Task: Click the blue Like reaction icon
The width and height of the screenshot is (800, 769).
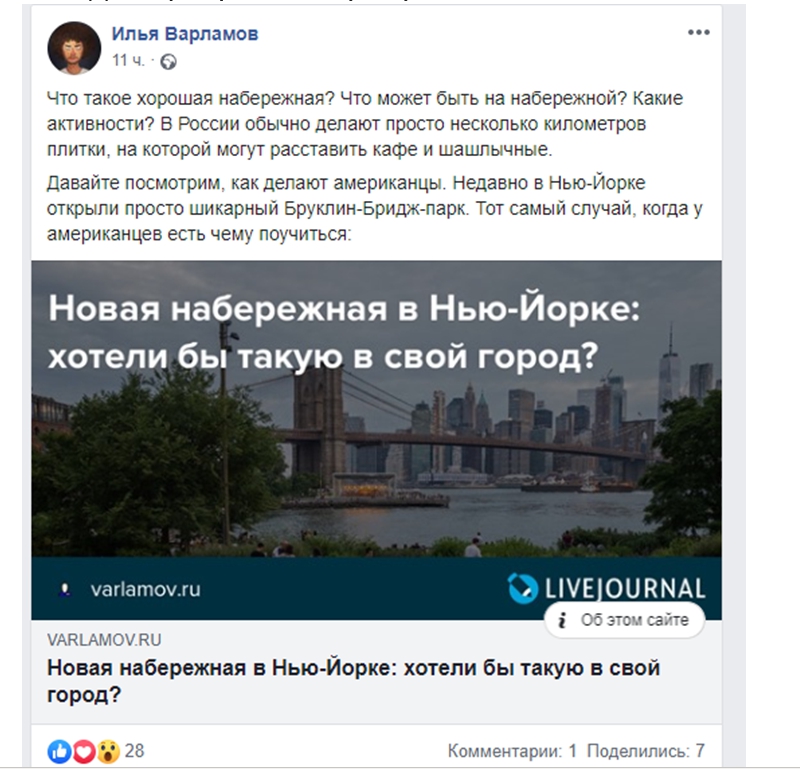Action: [x=60, y=751]
